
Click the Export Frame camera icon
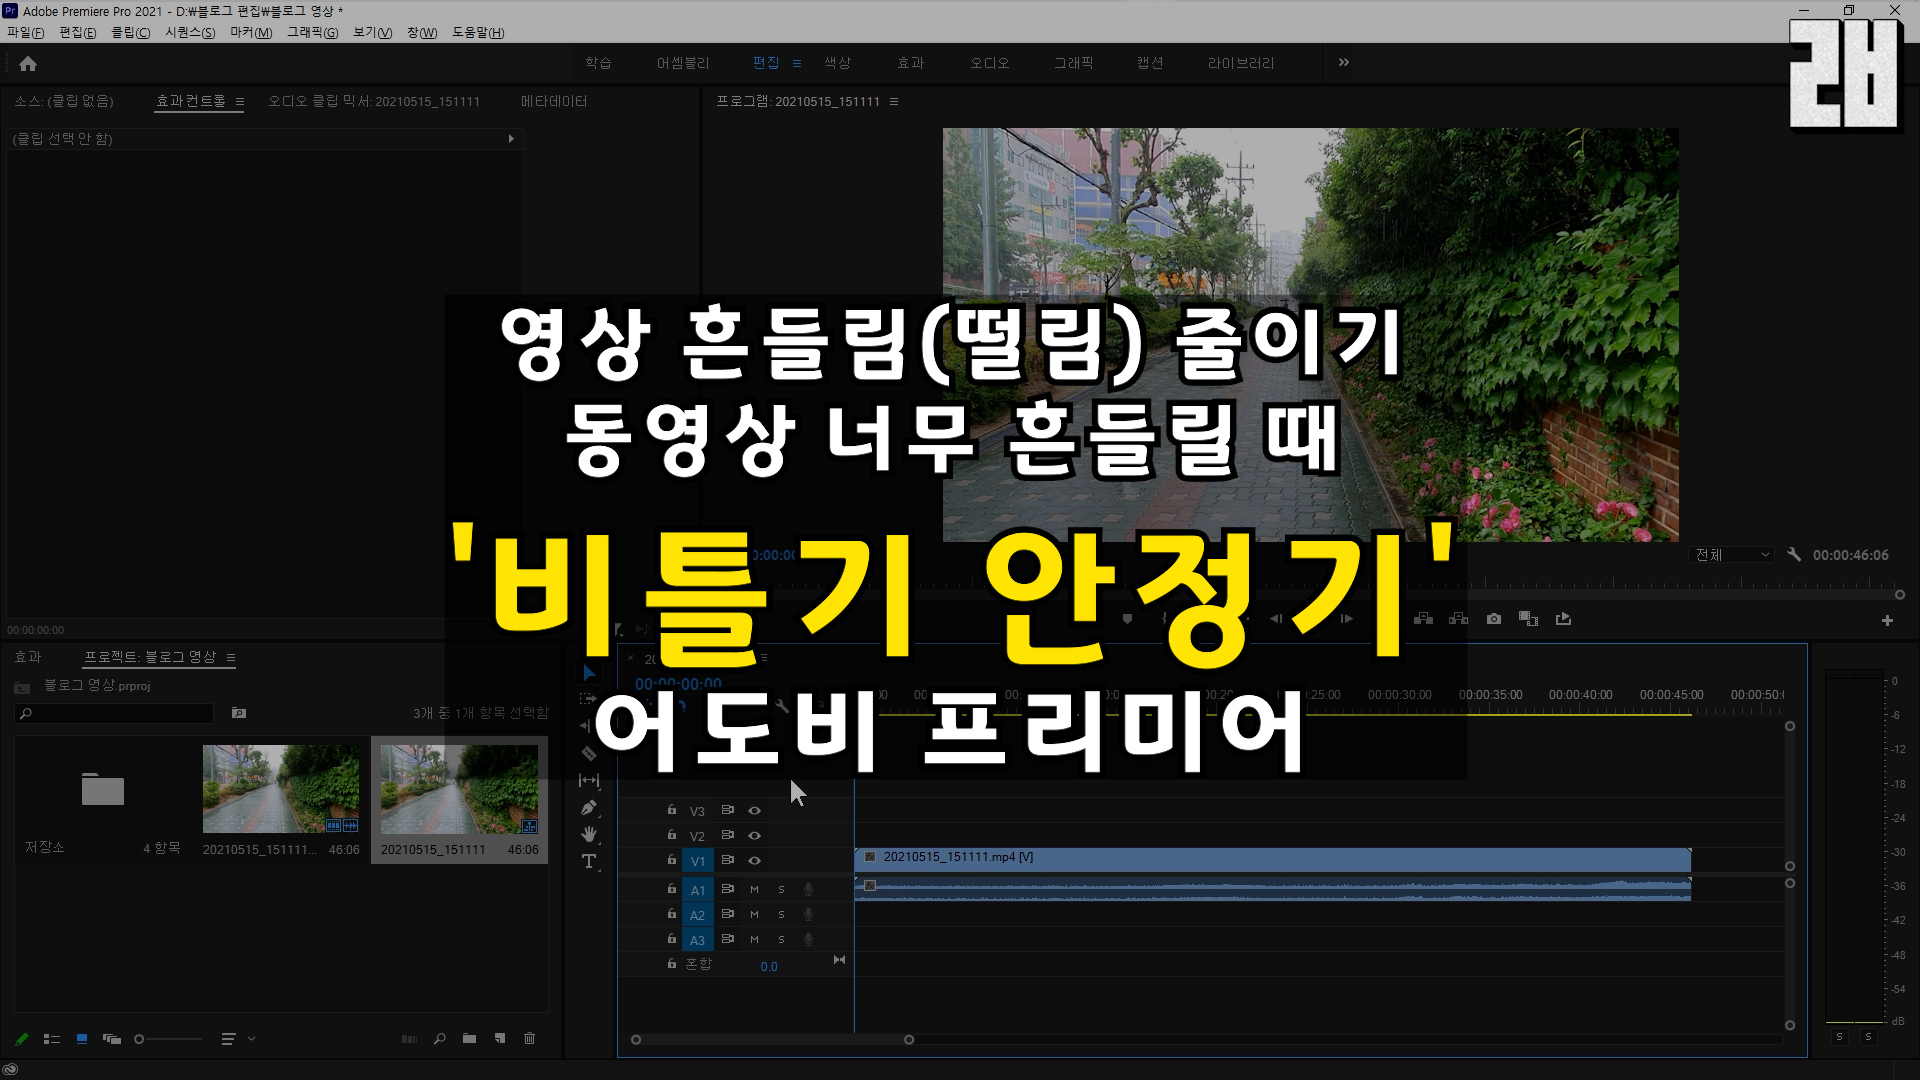(1494, 619)
